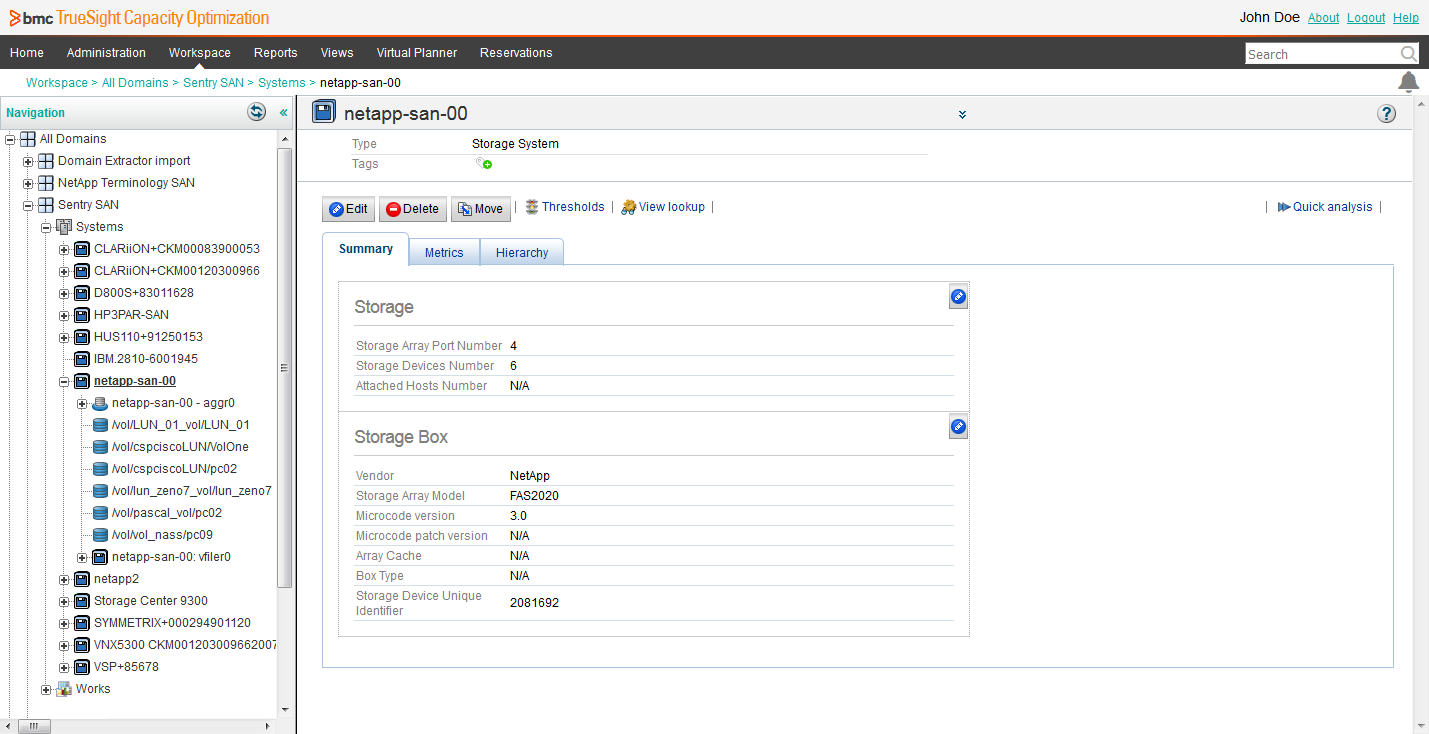Expand header details double chevron
1429x734 pixels.
962,114
